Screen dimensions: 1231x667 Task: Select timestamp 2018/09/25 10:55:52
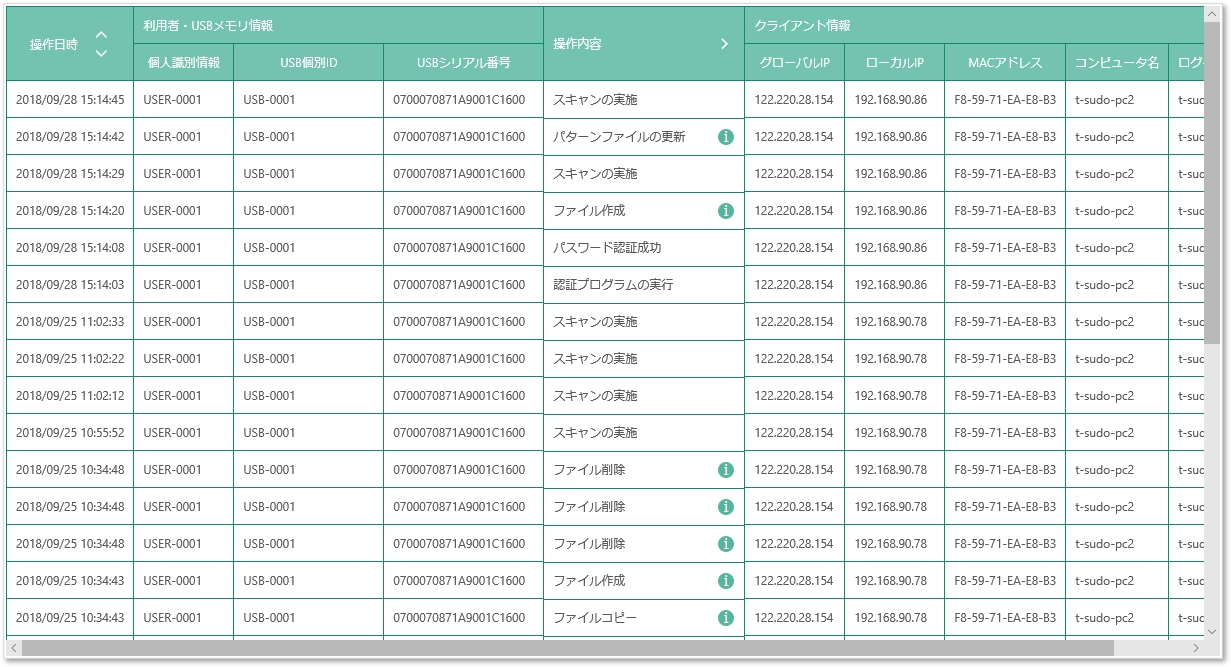pos(70,433)
